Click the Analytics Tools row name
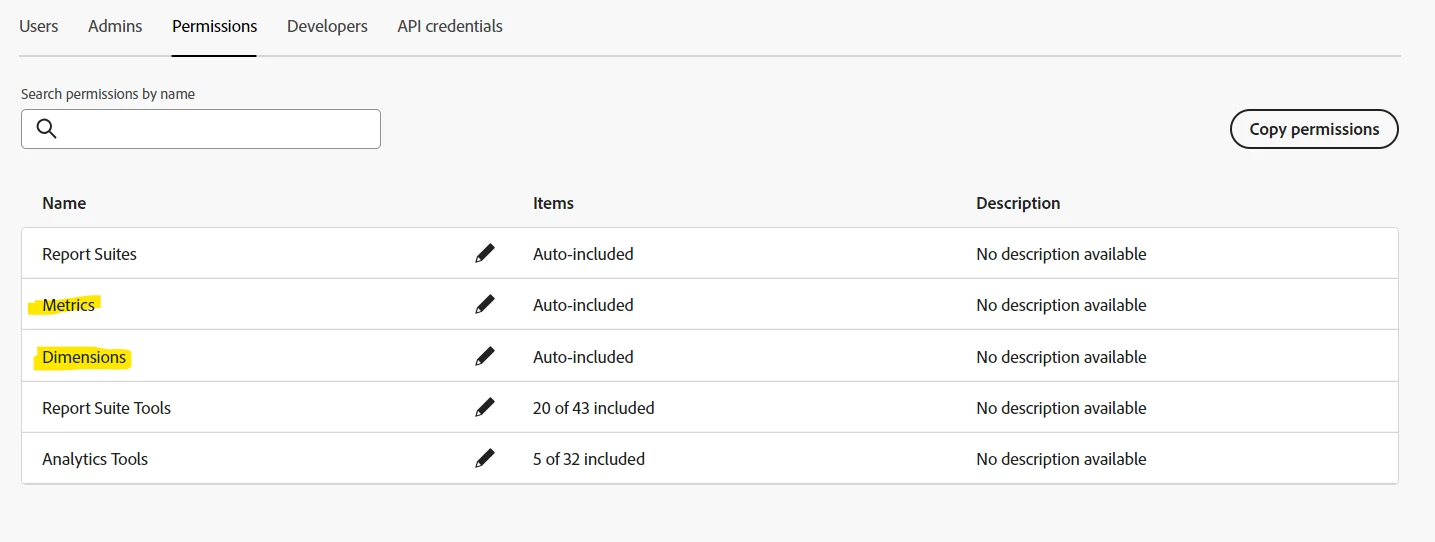 coord(95,459)
